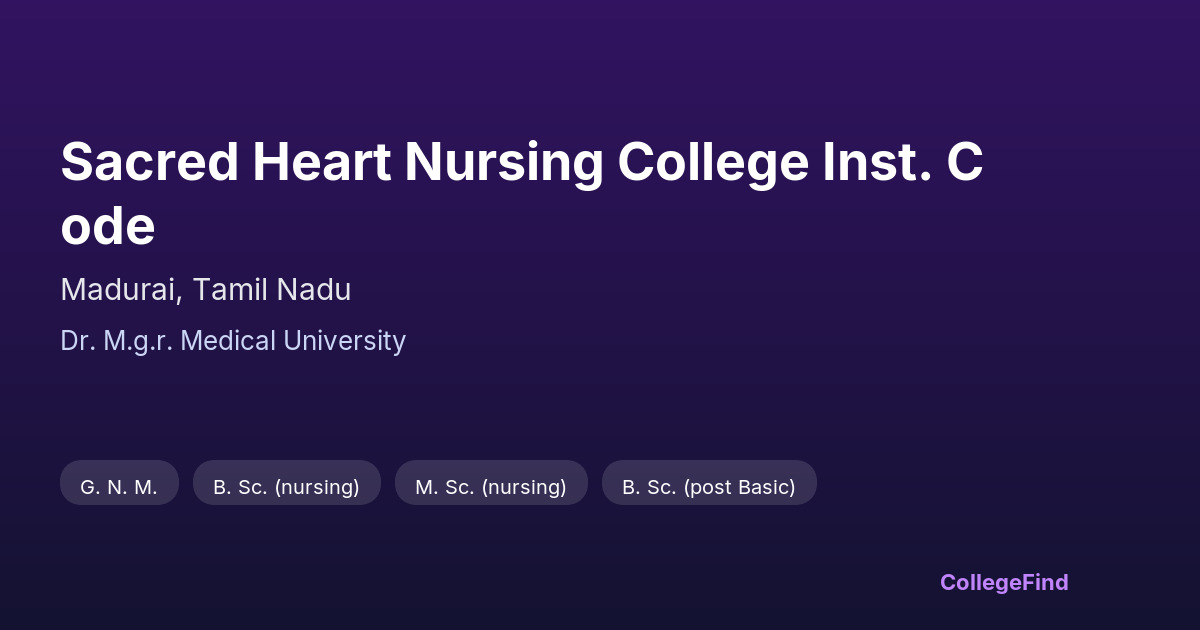Click the lone 'C' ending the first title line
This screenshot has width=1200, height=630.
pos(965,162)
